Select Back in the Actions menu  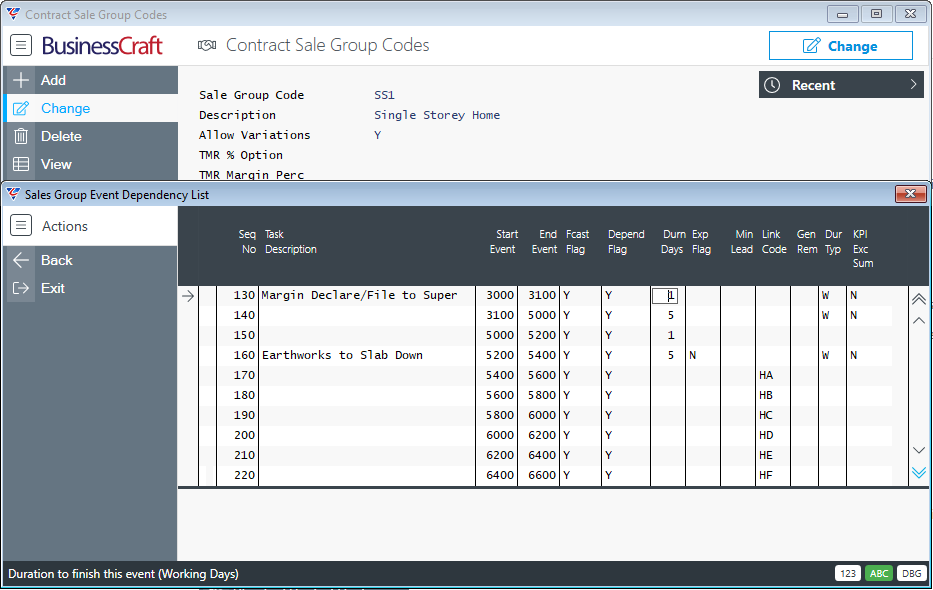coord(90,260)
